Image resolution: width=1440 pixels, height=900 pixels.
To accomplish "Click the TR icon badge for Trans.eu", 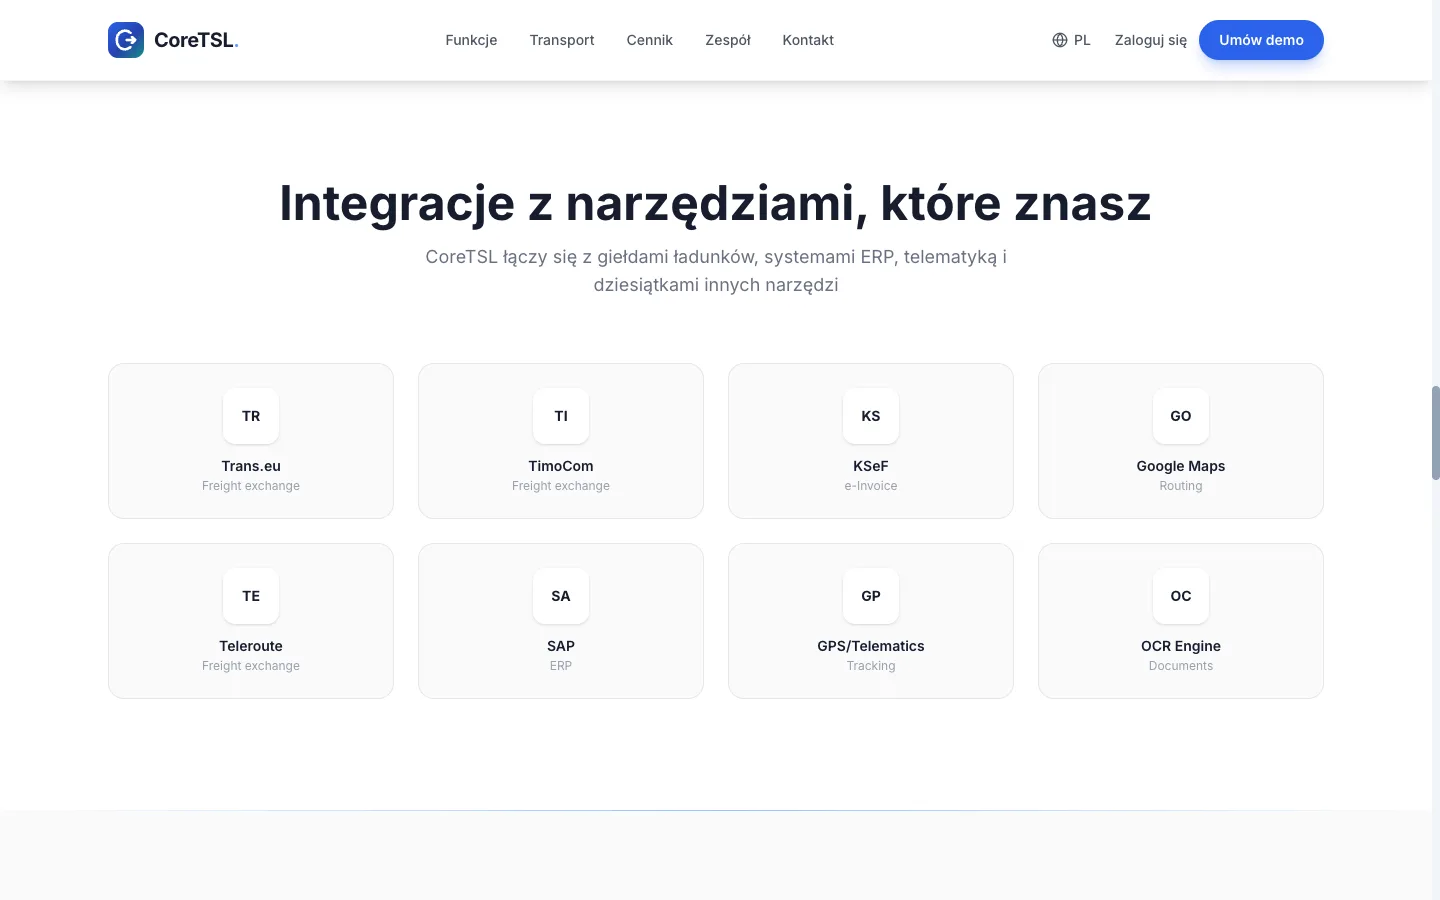I will 251,416.
